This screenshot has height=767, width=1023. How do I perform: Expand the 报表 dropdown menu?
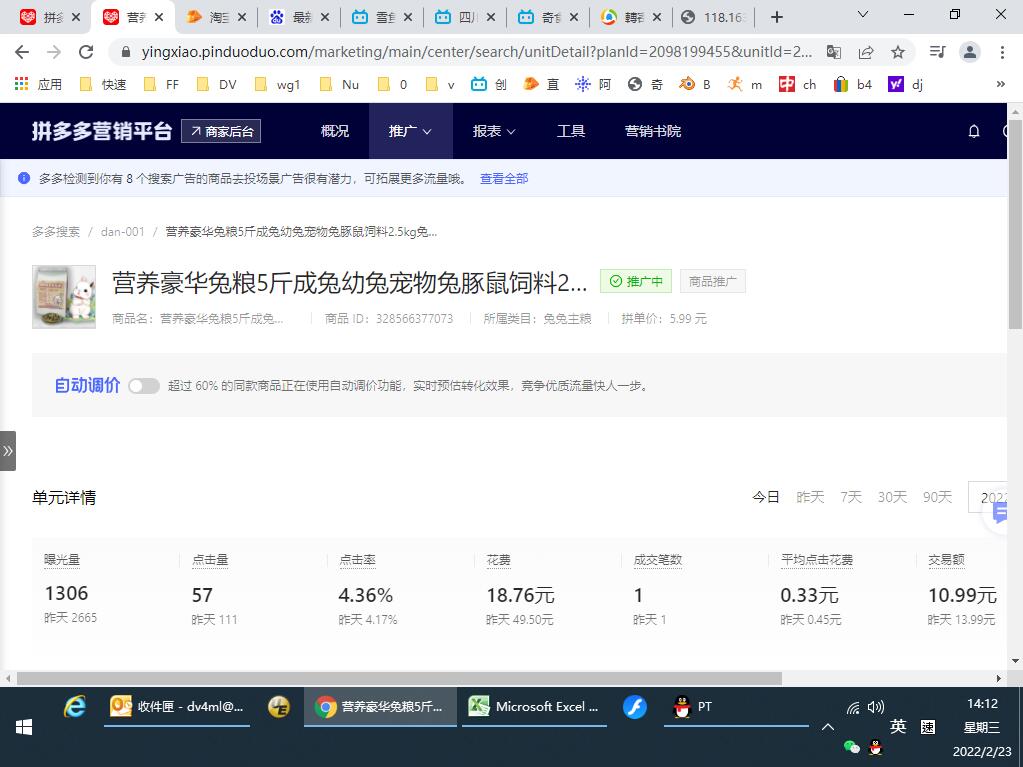tap(494, 131)
